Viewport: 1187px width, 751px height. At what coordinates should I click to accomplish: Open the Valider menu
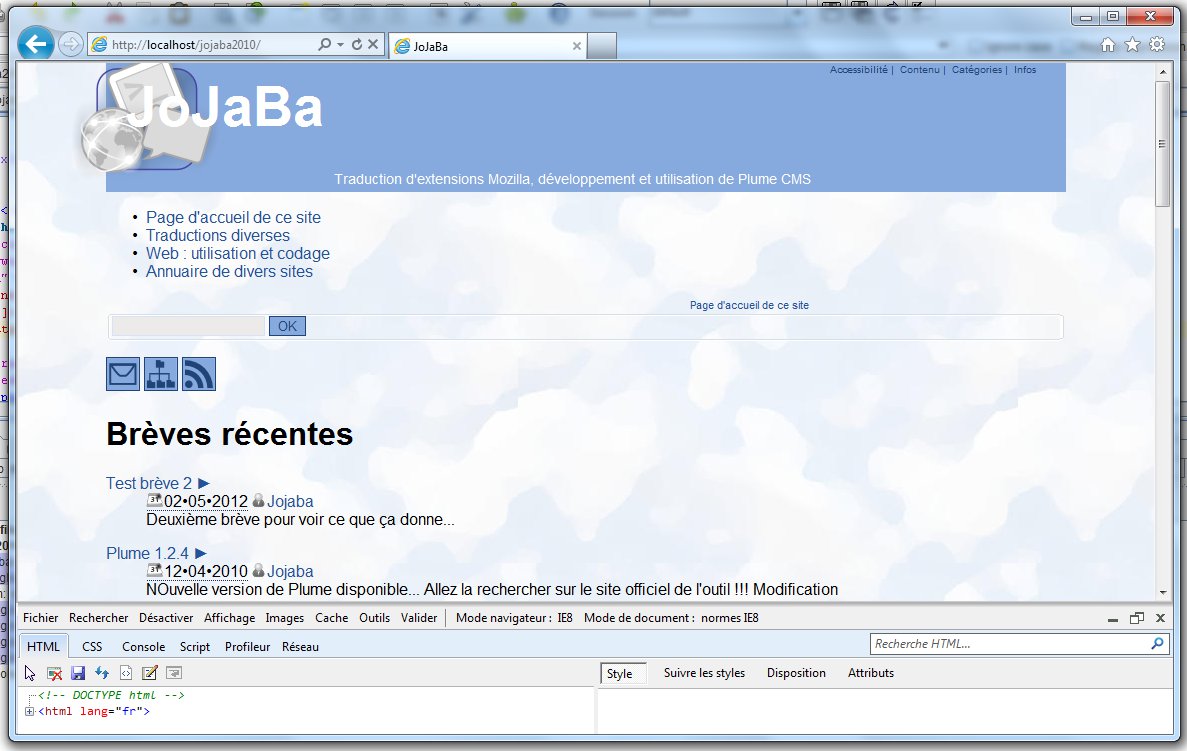[419, 618]
